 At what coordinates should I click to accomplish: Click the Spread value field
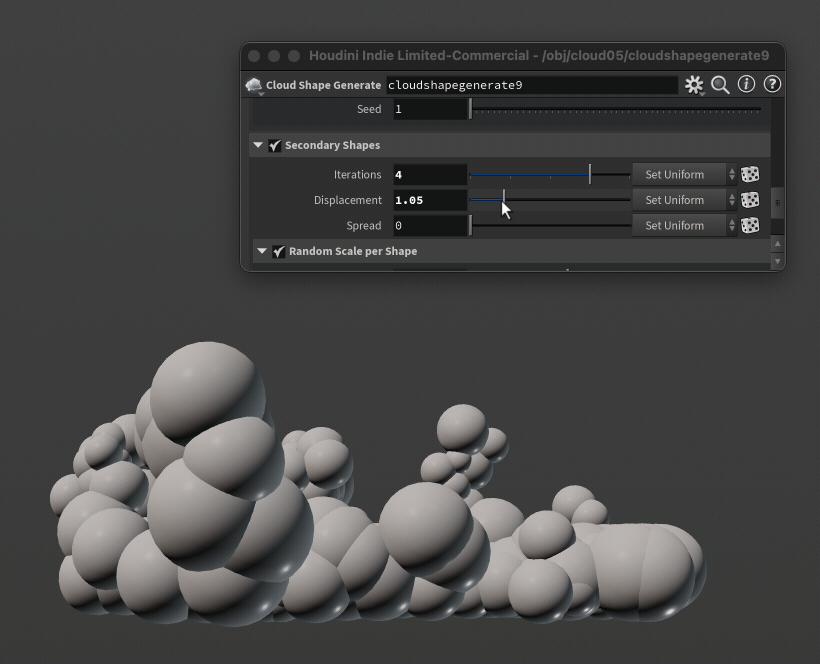tap(430, 226)
